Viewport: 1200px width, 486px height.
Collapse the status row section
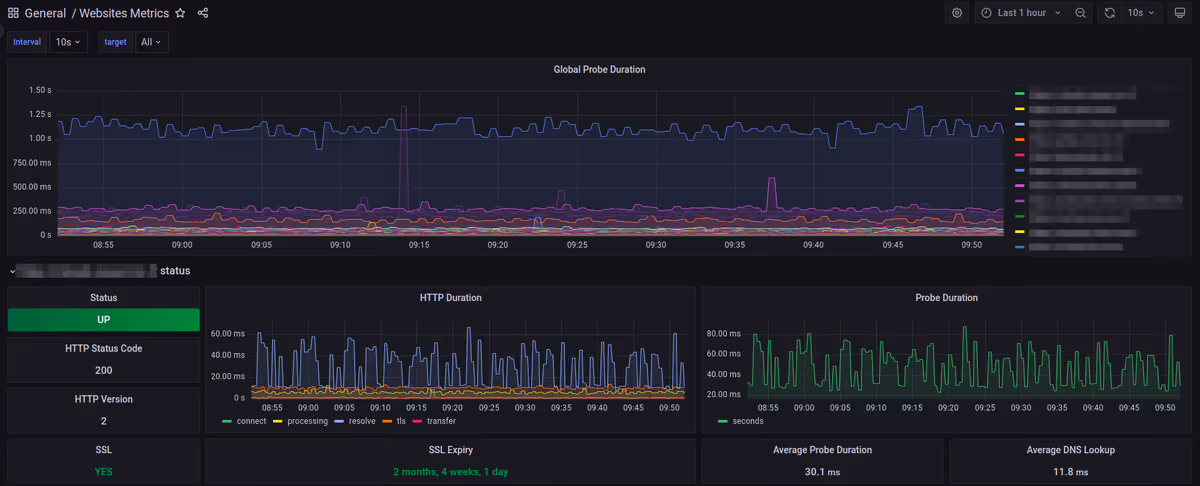tap(12, 271)
